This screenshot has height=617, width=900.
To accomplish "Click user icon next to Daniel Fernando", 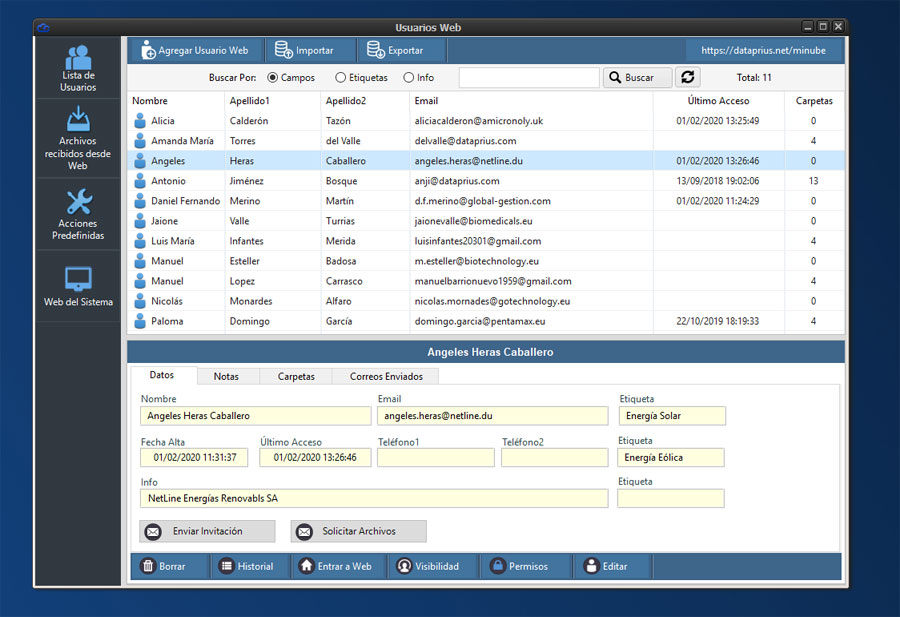I will point(139,201).
